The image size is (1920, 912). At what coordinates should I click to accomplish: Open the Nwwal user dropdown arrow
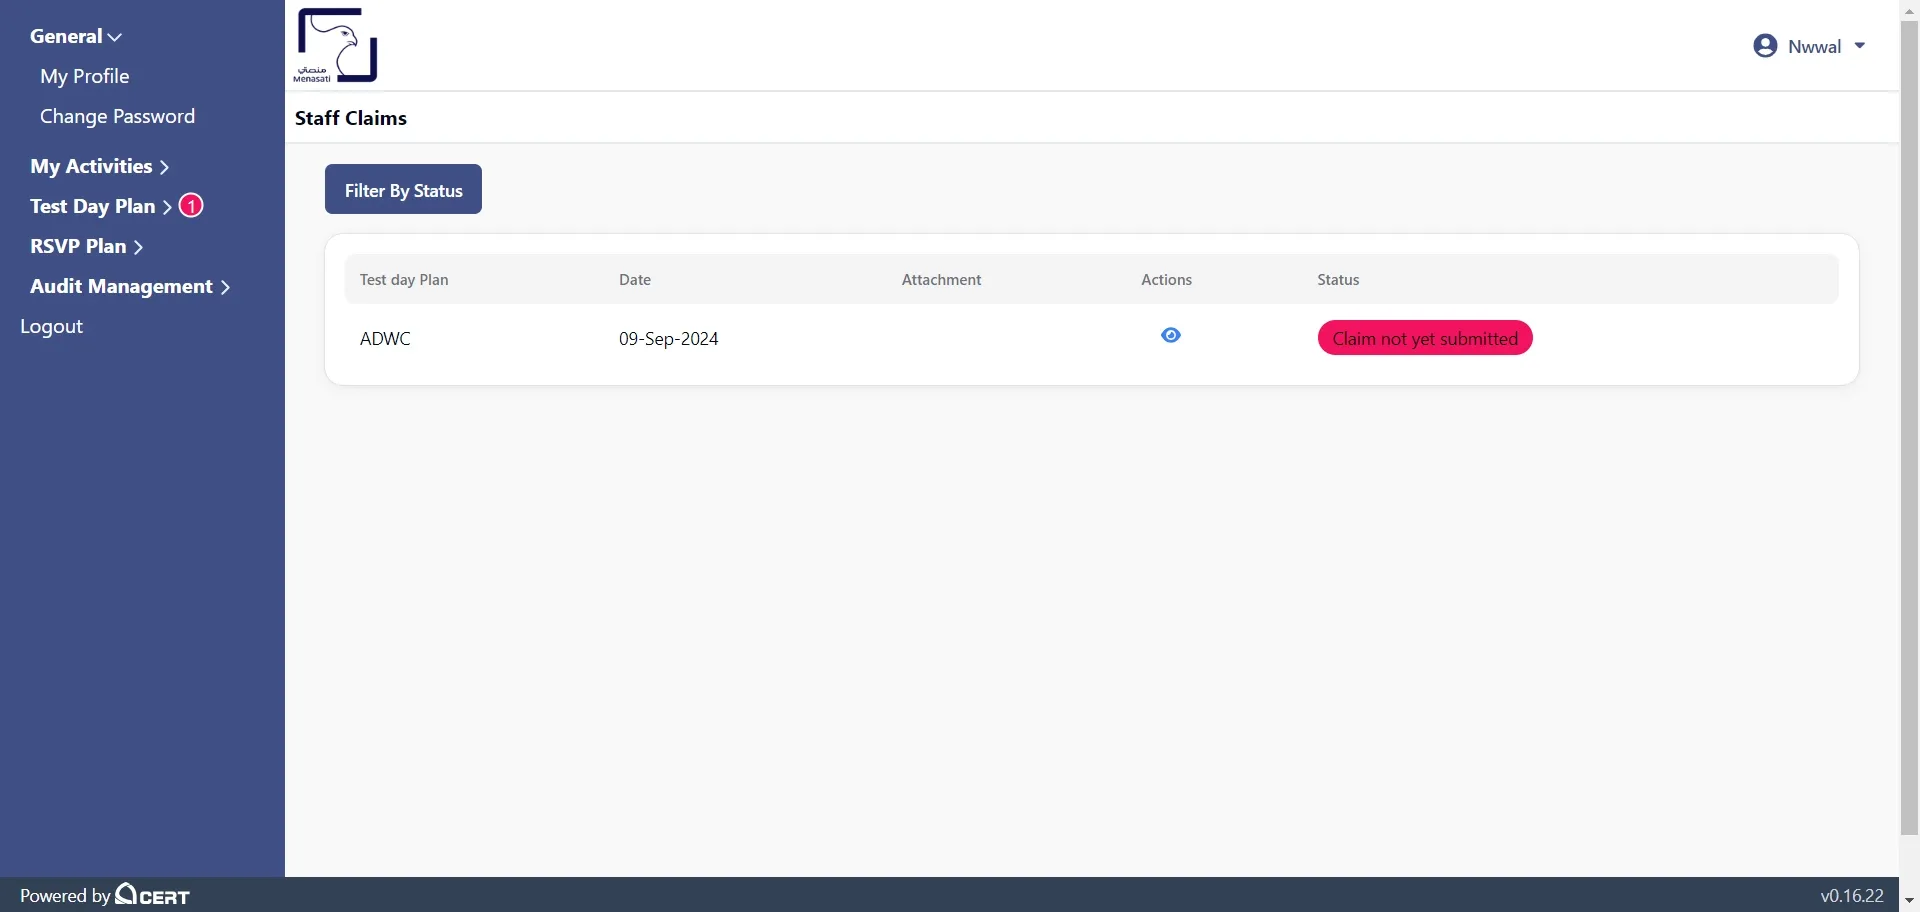pos(1860,46)
